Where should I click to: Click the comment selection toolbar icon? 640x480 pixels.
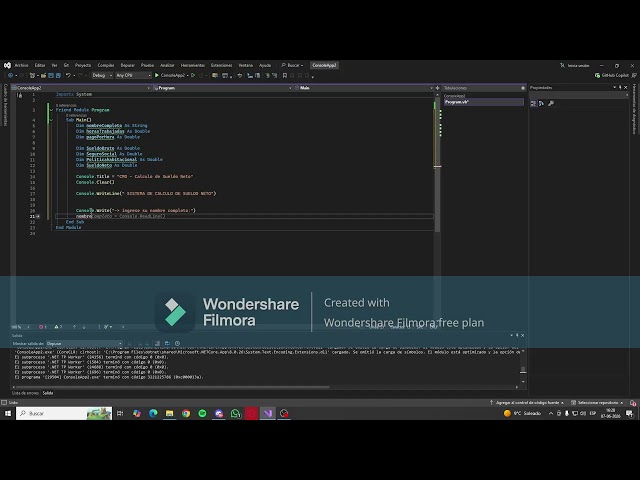267,76
